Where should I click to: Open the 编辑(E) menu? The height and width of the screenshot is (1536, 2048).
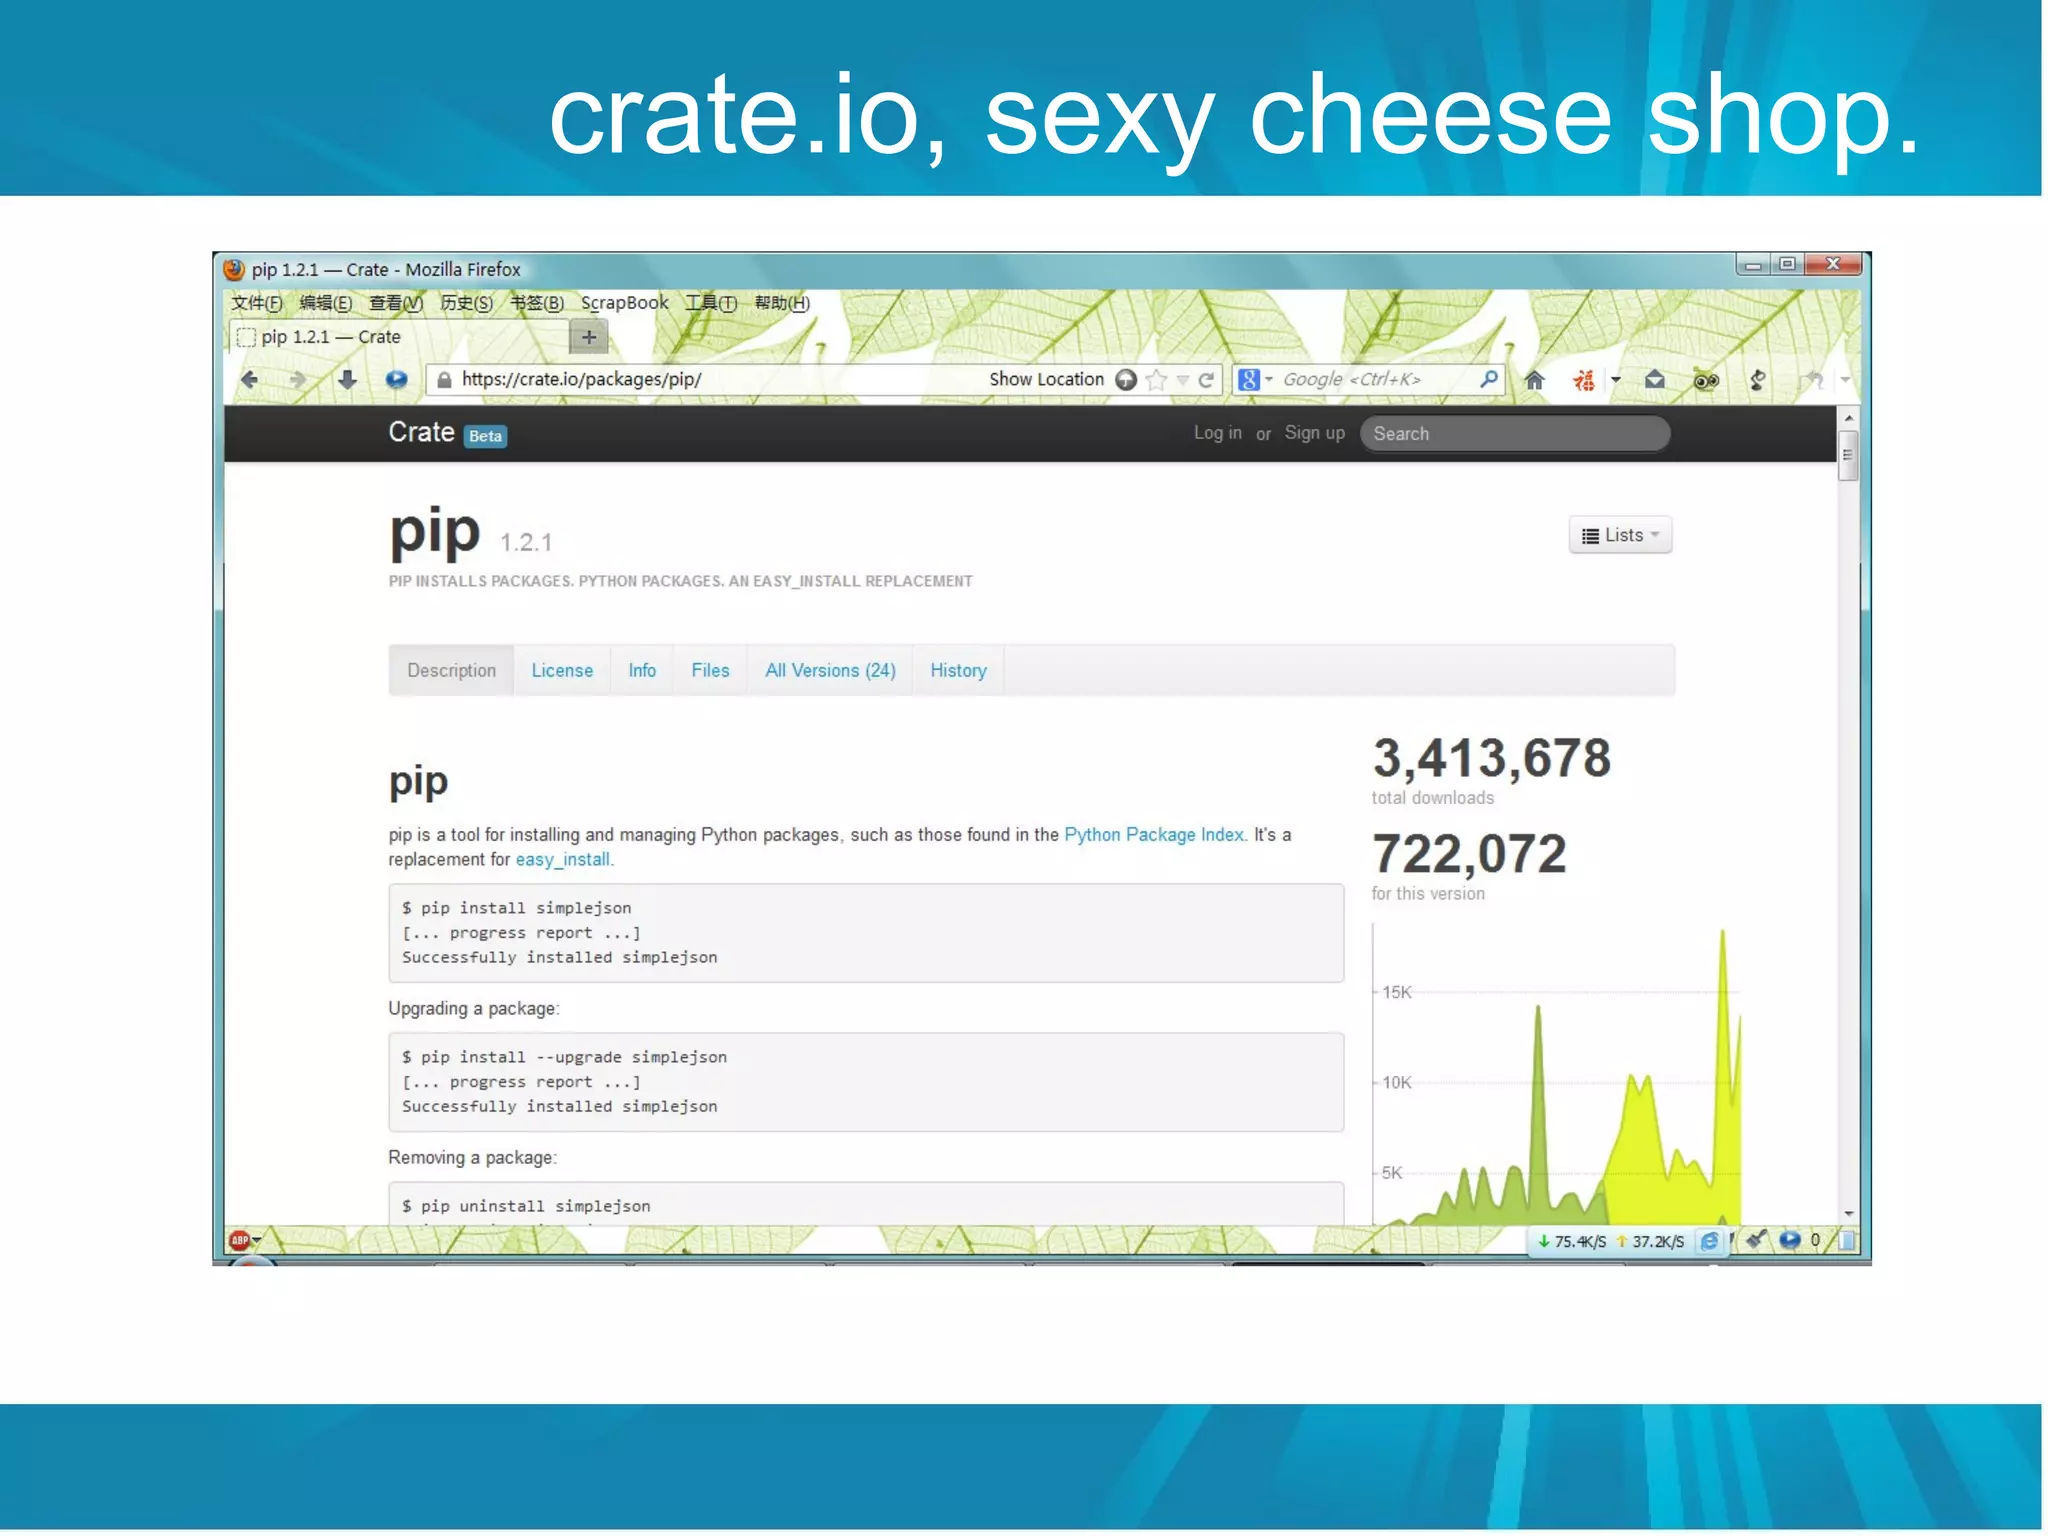326,303
